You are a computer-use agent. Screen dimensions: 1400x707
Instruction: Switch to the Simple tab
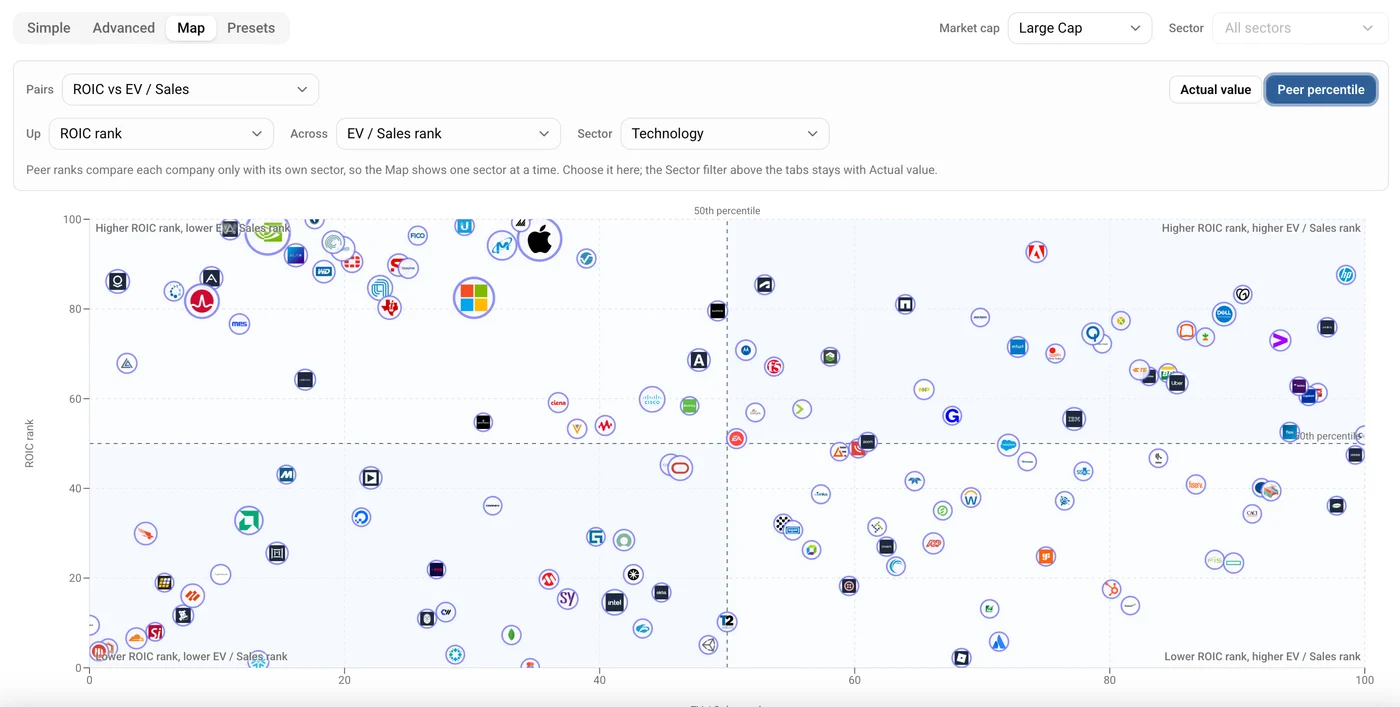[49, 28]
